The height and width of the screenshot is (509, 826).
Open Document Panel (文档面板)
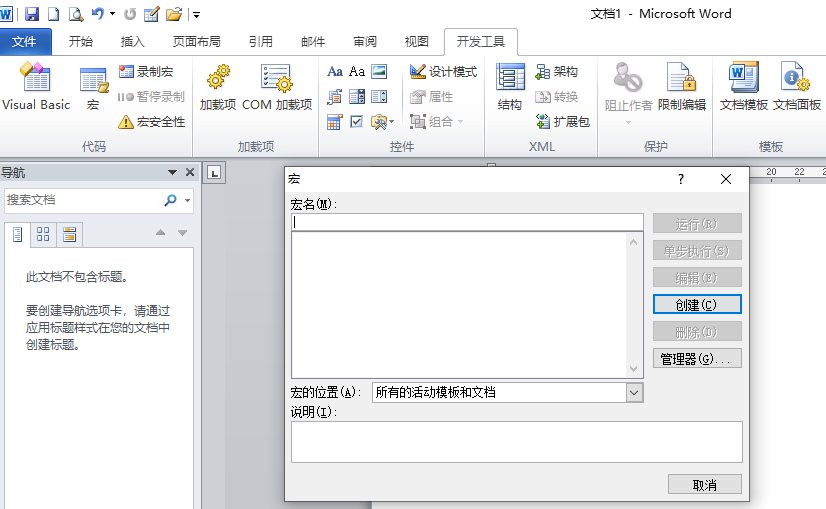(796, 87)
